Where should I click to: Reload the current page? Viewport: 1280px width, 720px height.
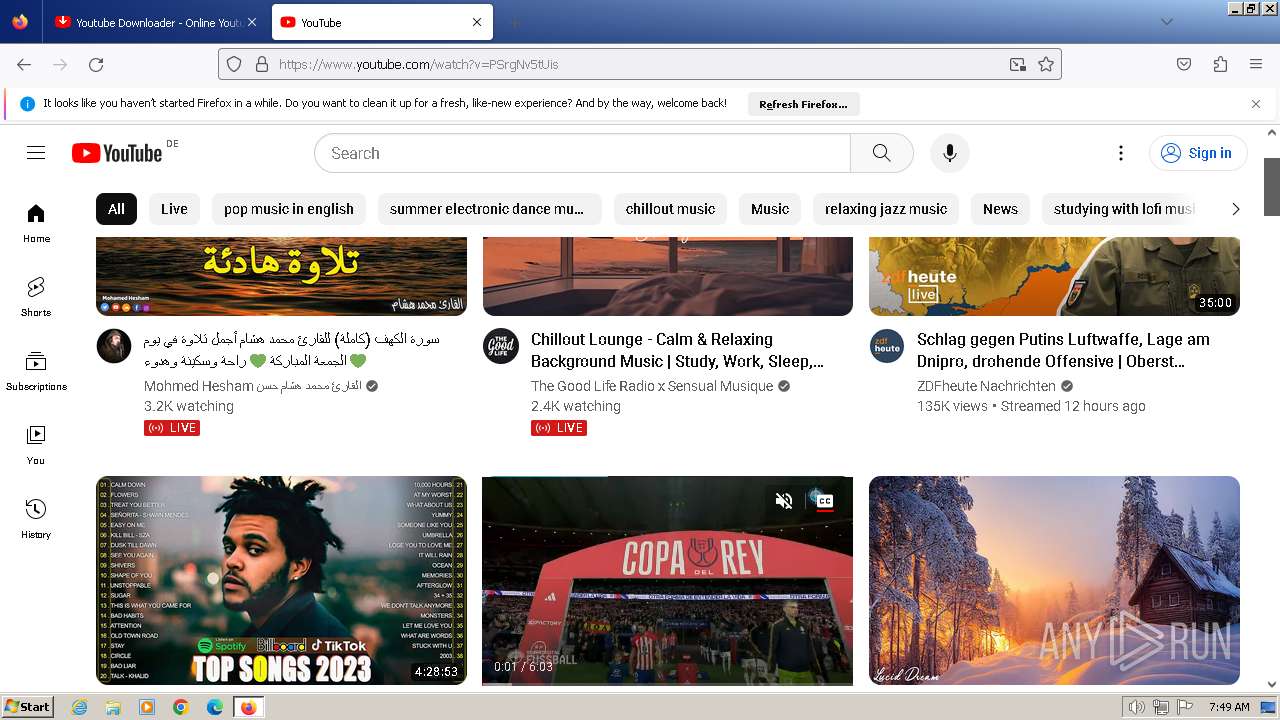(96, 64)
